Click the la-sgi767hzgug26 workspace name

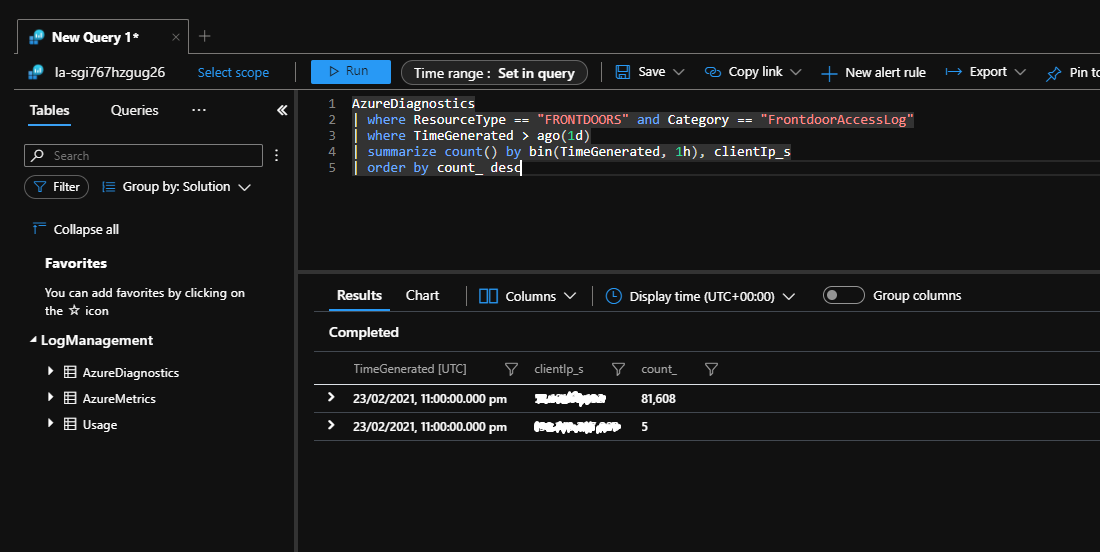point(110,72)
